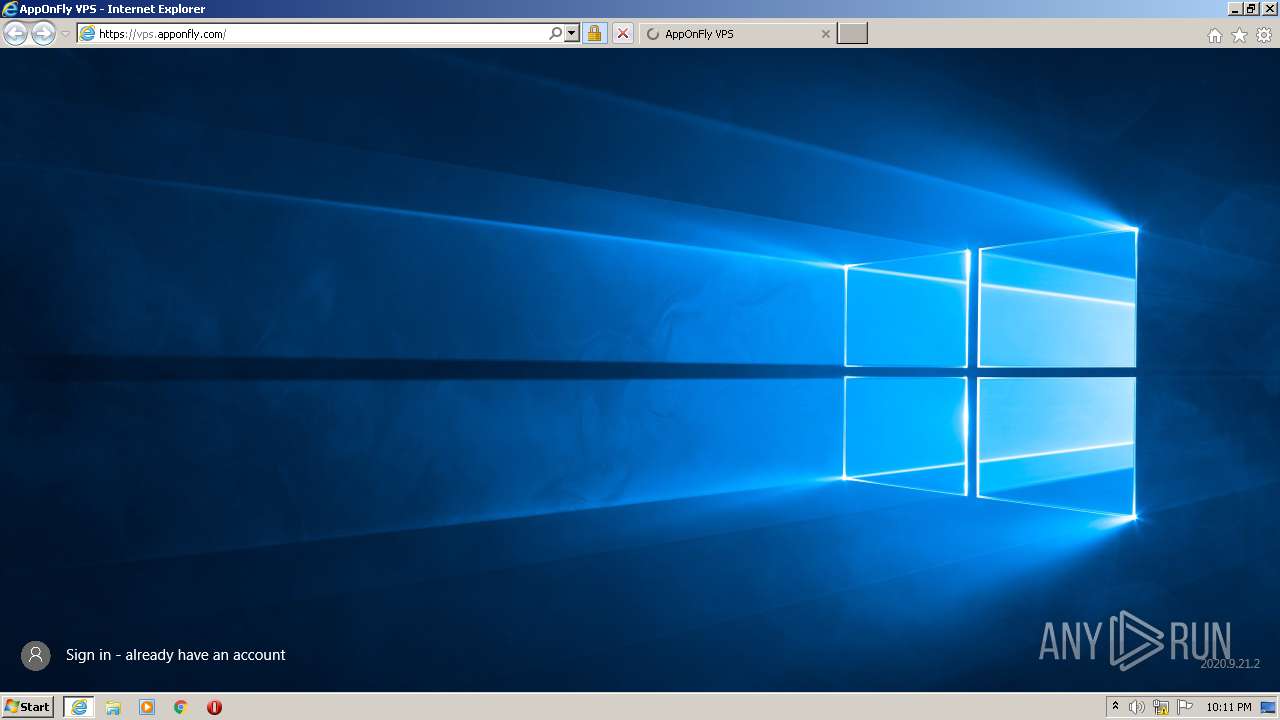Open the Windows Start menu
Image resolution: width=1280 pixels, height=720 pixels.
tap(27, 707)
